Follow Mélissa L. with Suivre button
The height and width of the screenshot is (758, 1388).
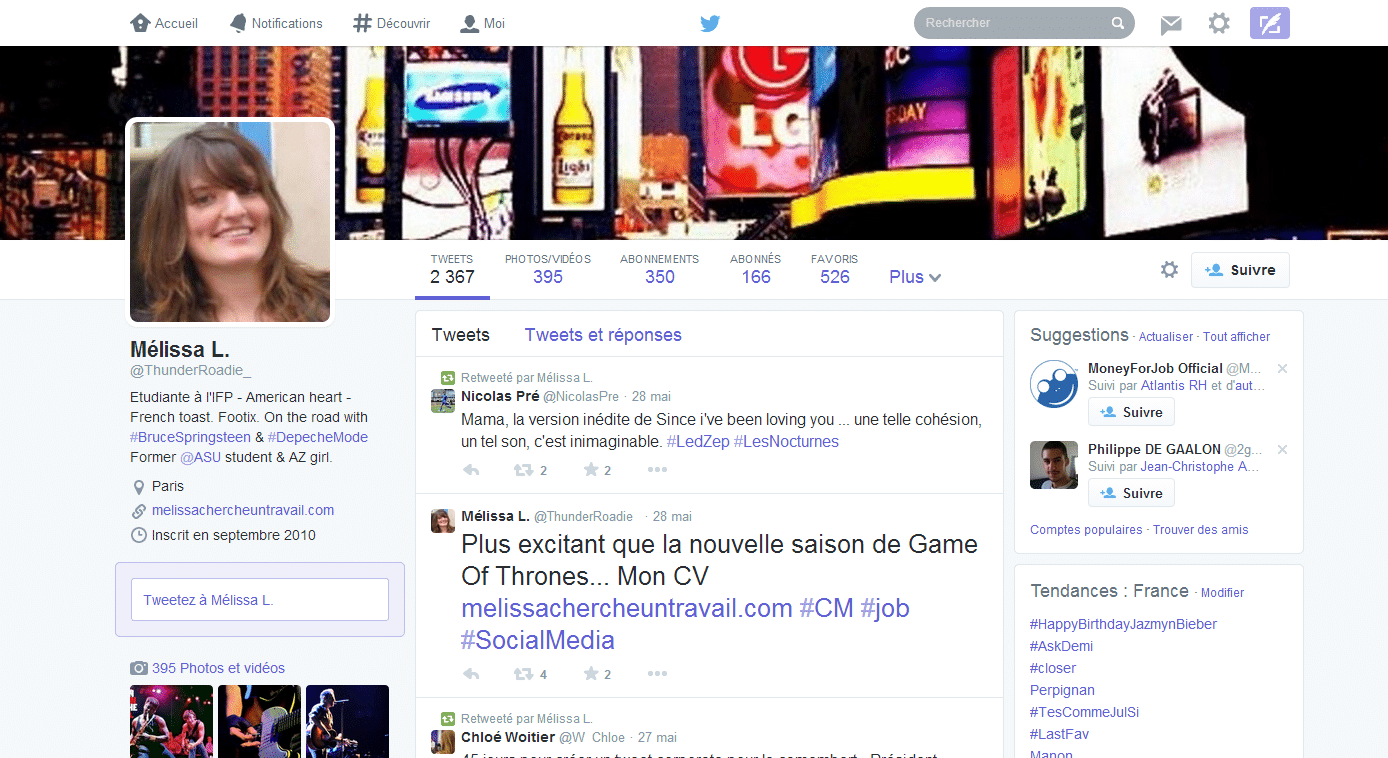tap(1240, 270)
